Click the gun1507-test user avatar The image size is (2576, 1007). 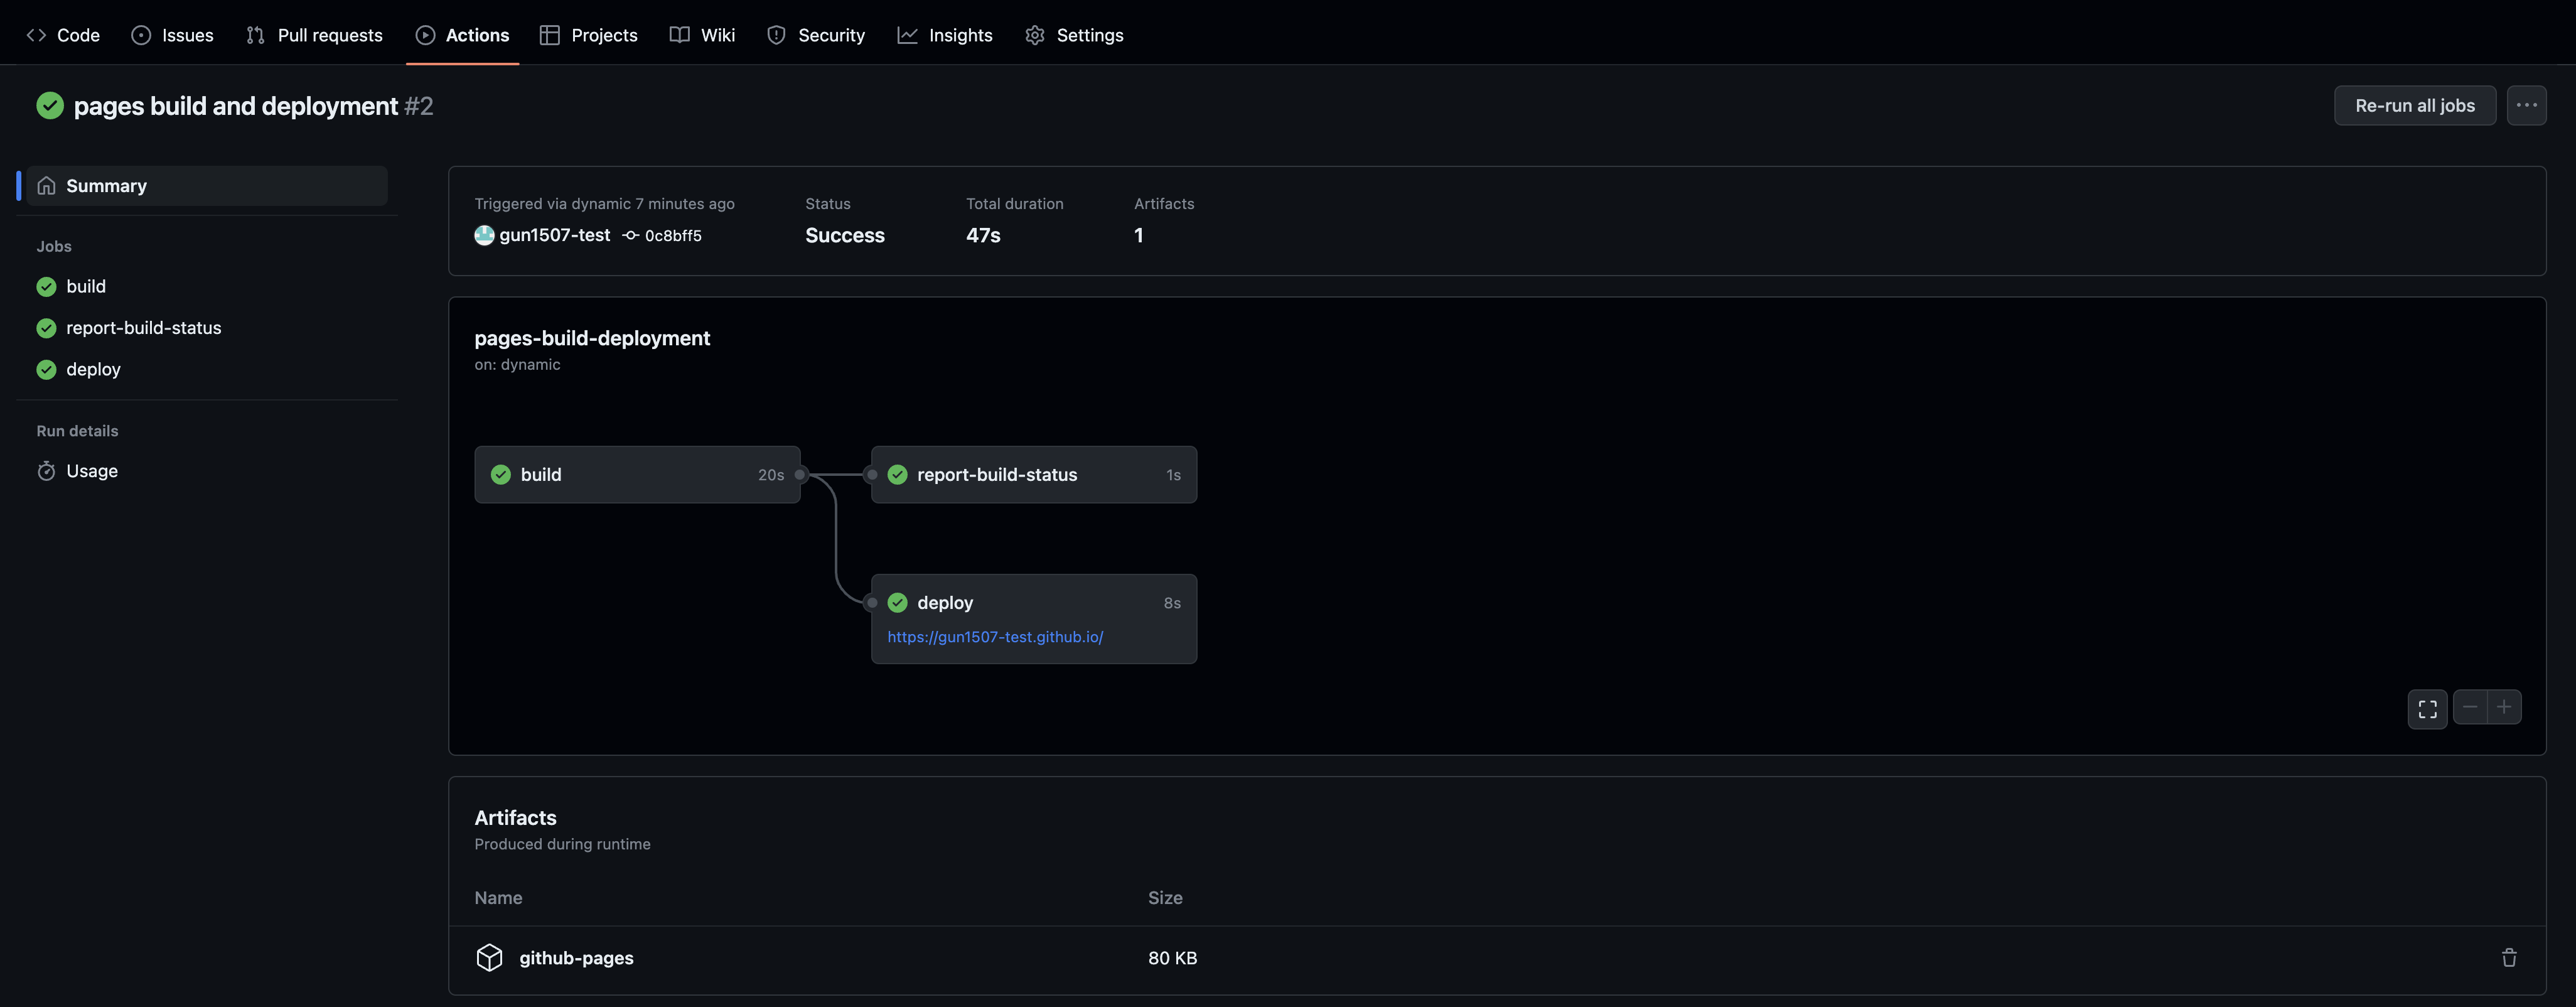(x=484, y=235)
